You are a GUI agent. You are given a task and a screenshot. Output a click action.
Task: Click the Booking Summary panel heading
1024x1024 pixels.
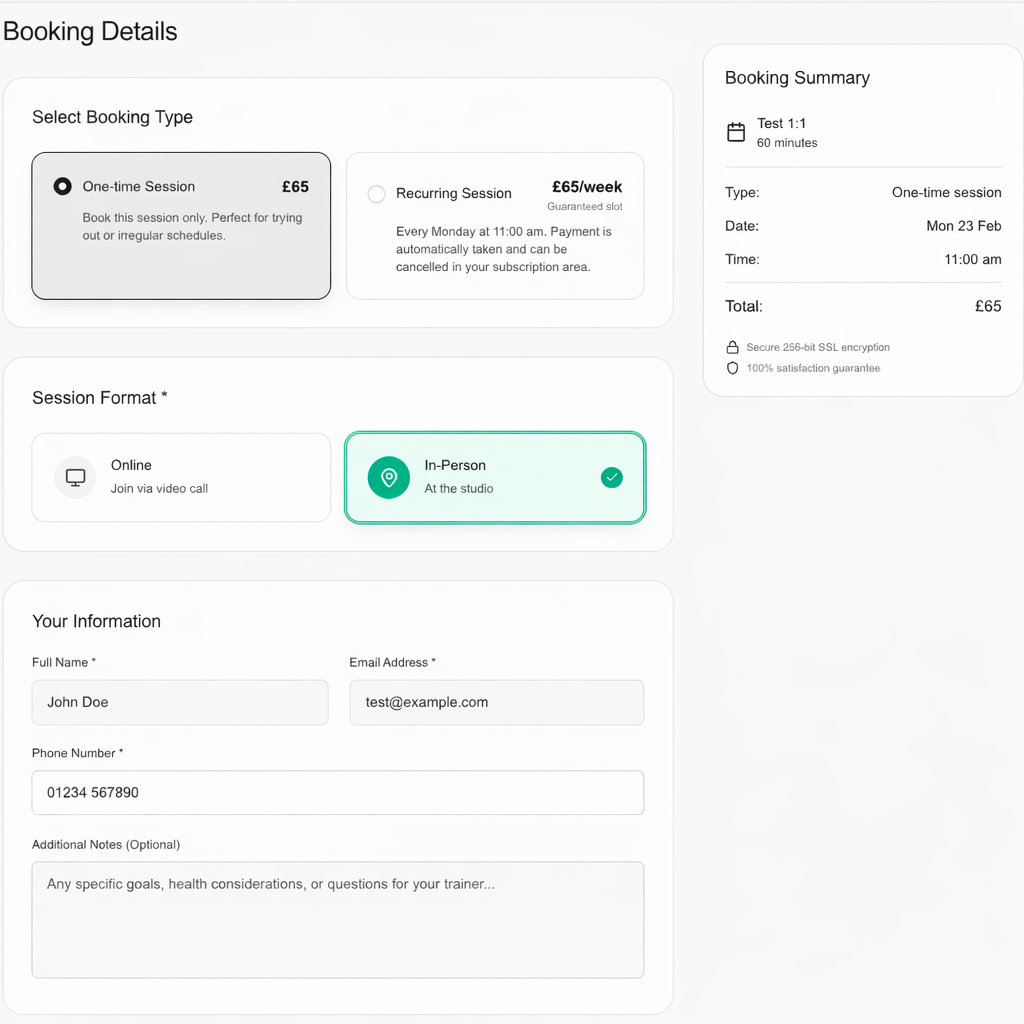pyautogui.click(x=797, y=77)
